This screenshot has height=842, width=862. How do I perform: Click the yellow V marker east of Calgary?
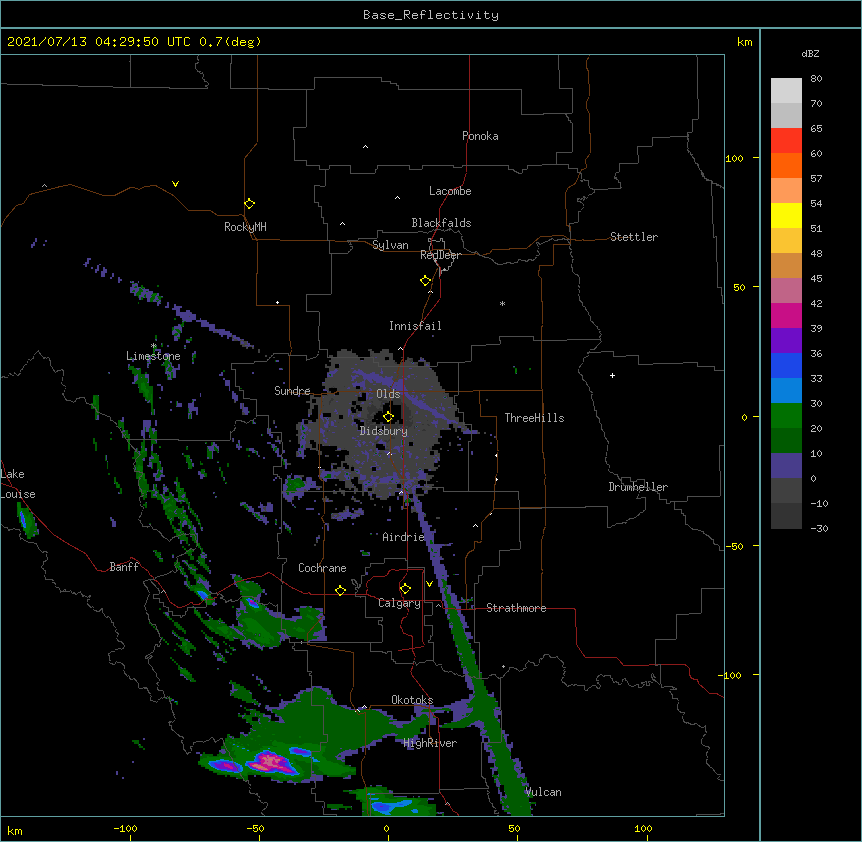(429, 584)
